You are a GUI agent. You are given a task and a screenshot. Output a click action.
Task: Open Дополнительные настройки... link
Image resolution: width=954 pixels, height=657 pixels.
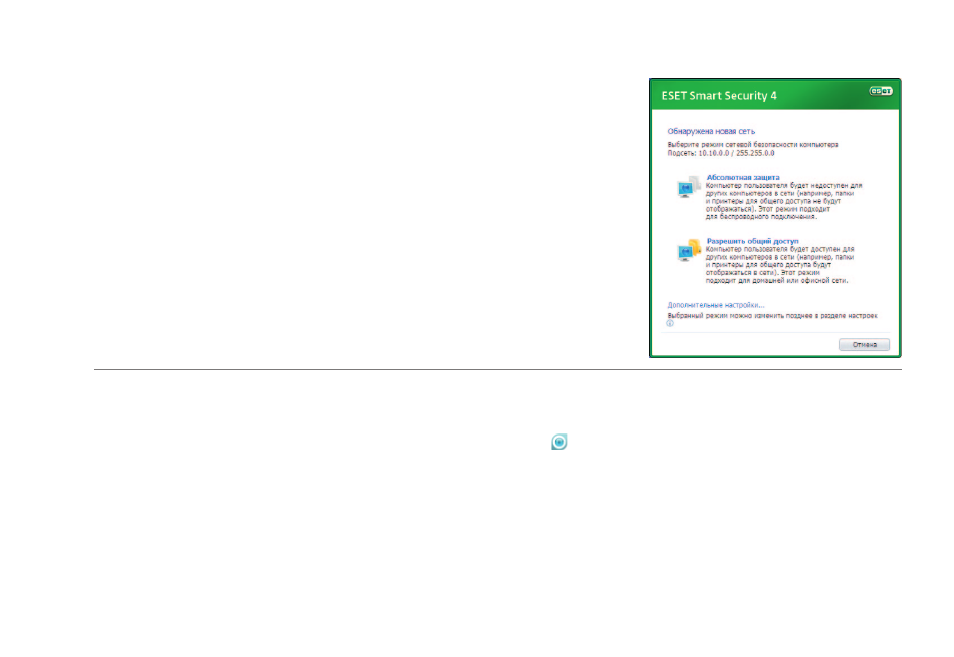click(x=716, y=305)
